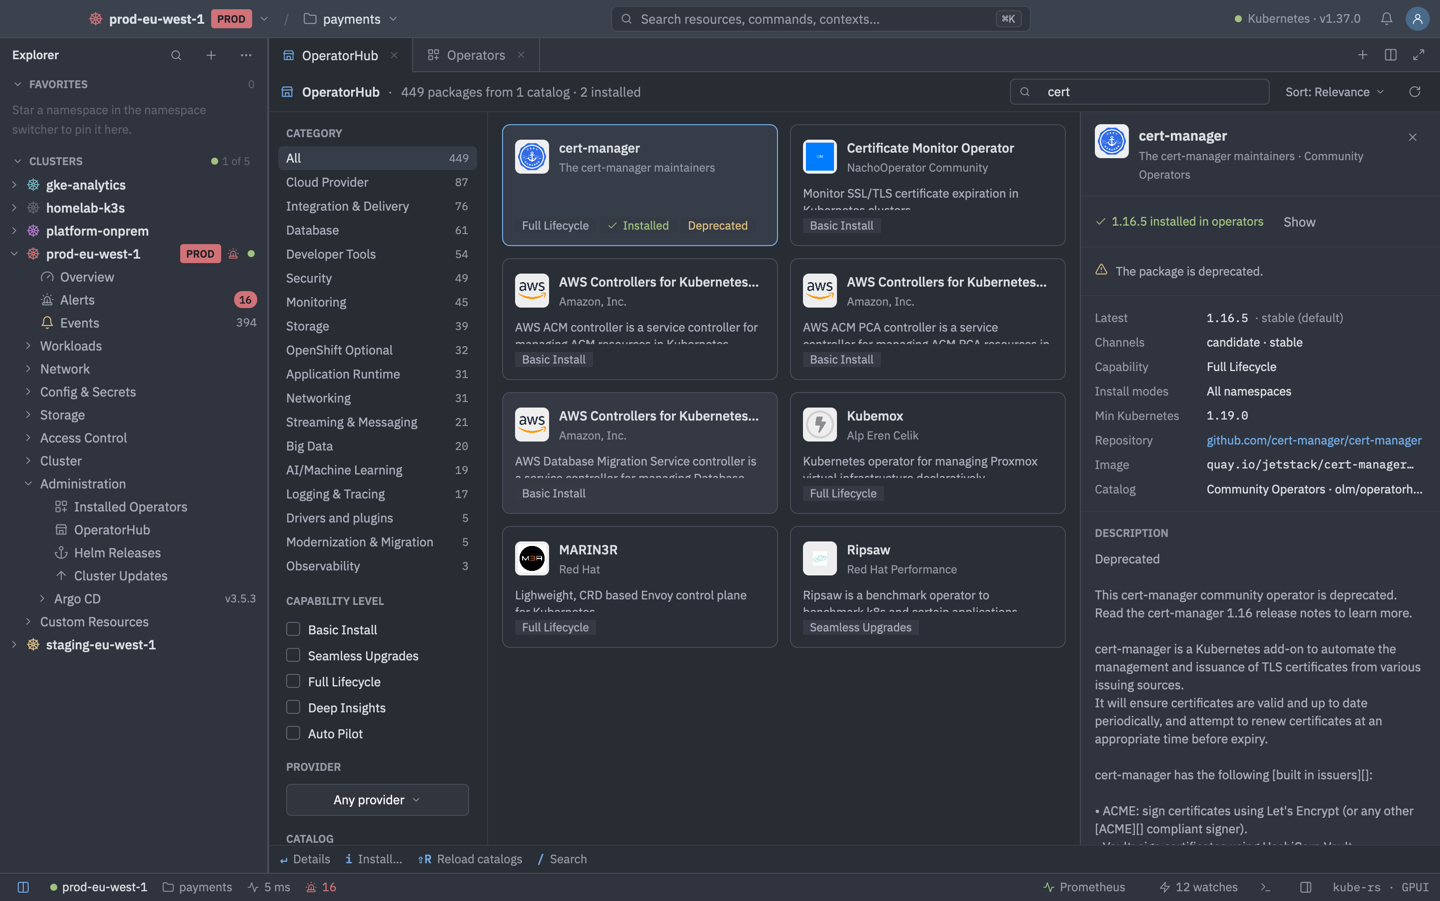The image size is (1440, 901).
Task: Open the notifications bell icon
Action: point(1386,19)
